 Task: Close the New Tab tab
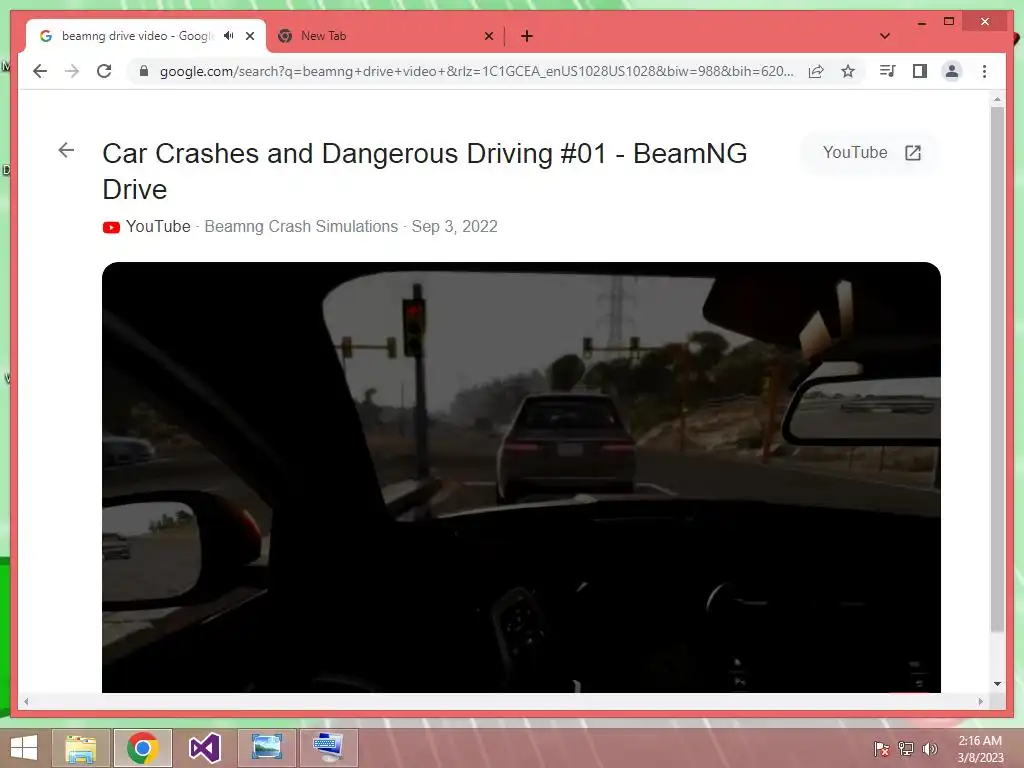point(488,36)
